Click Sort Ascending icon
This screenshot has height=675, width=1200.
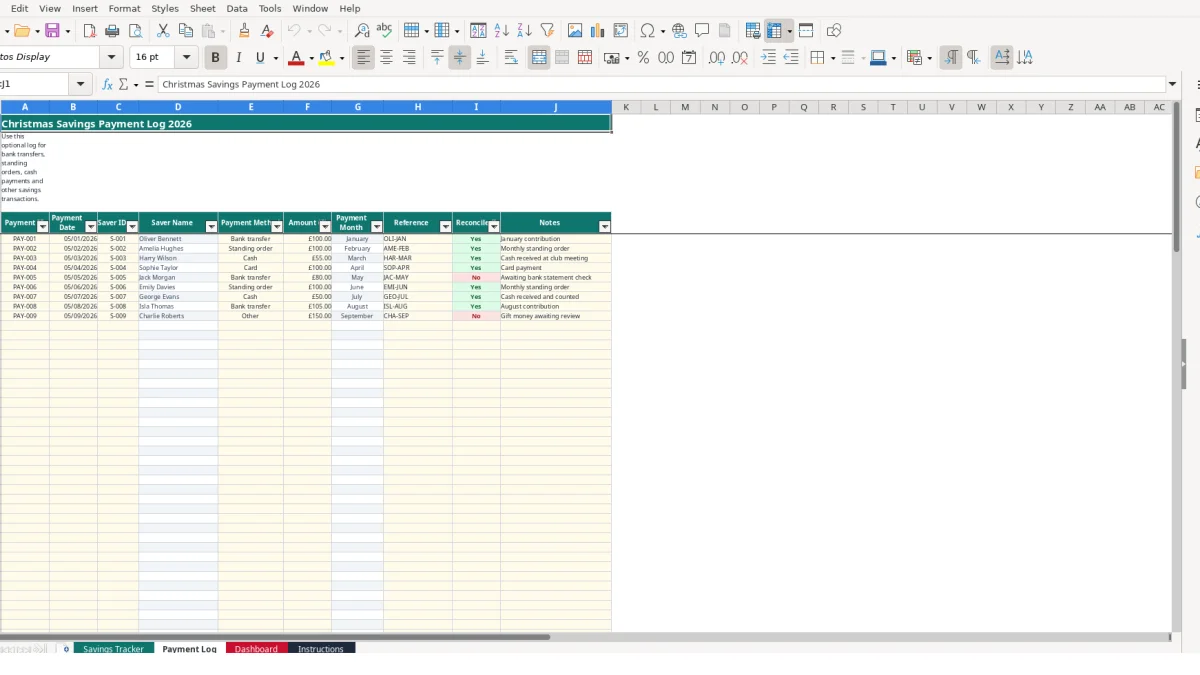(502, 31)
